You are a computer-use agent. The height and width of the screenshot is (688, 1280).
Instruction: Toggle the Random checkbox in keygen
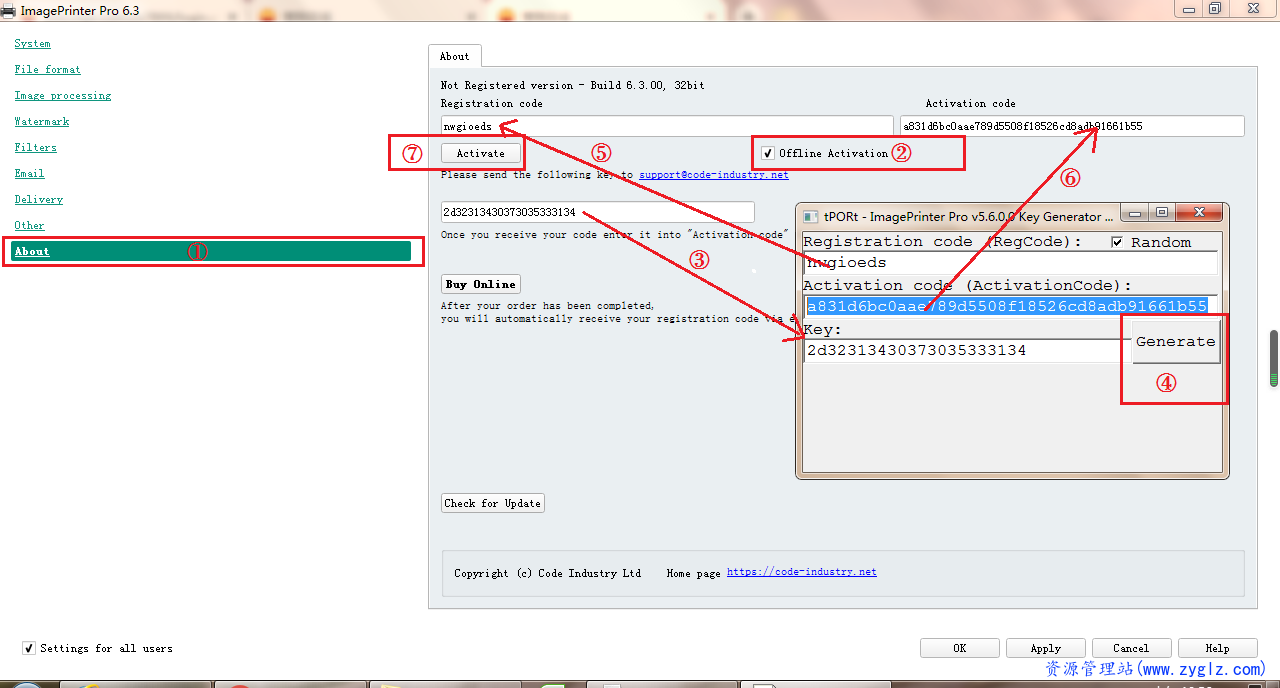[1118, 242]
